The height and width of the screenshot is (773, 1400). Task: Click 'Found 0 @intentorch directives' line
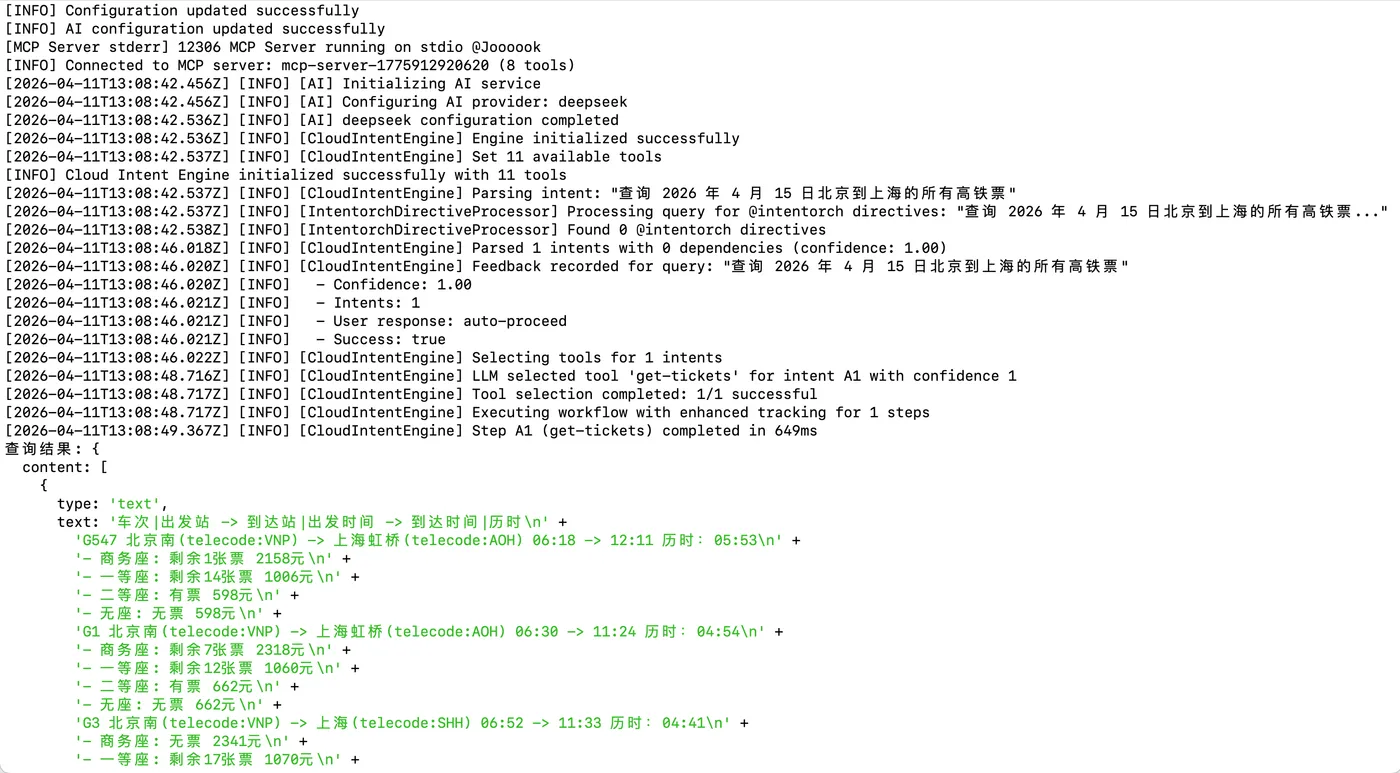[x=415, y=229]
